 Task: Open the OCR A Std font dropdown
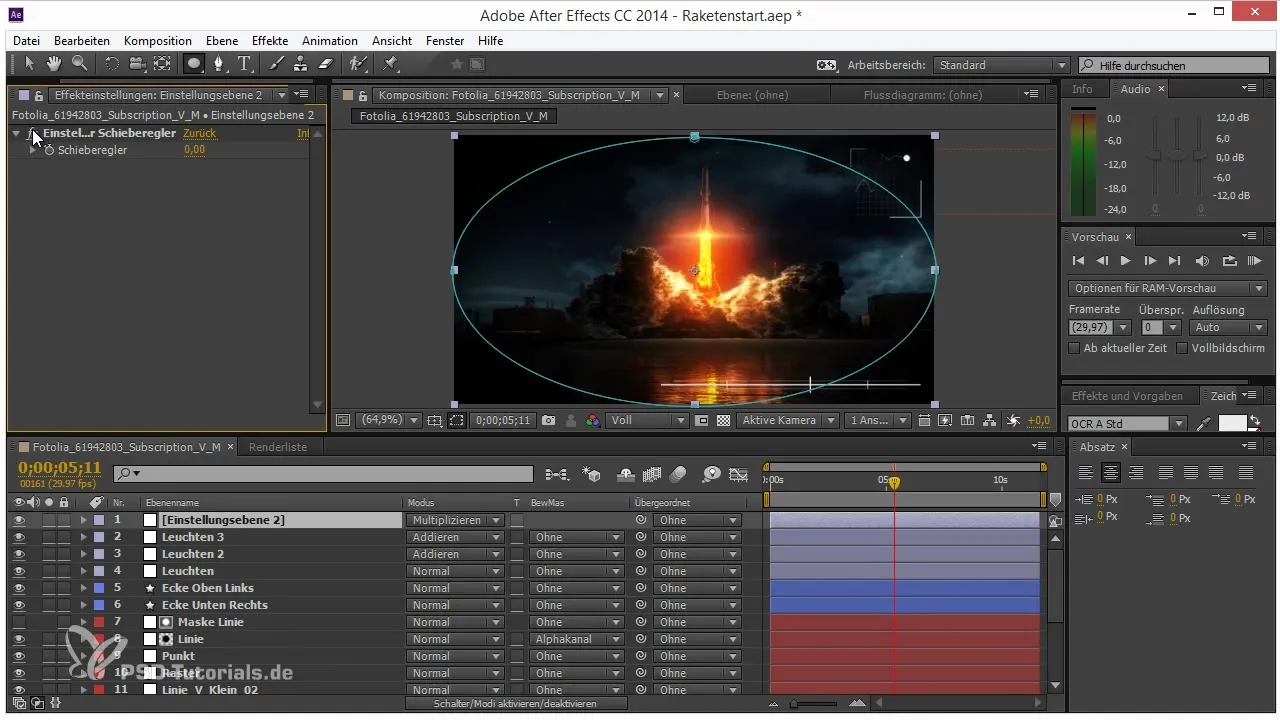tap(1128, 423)
